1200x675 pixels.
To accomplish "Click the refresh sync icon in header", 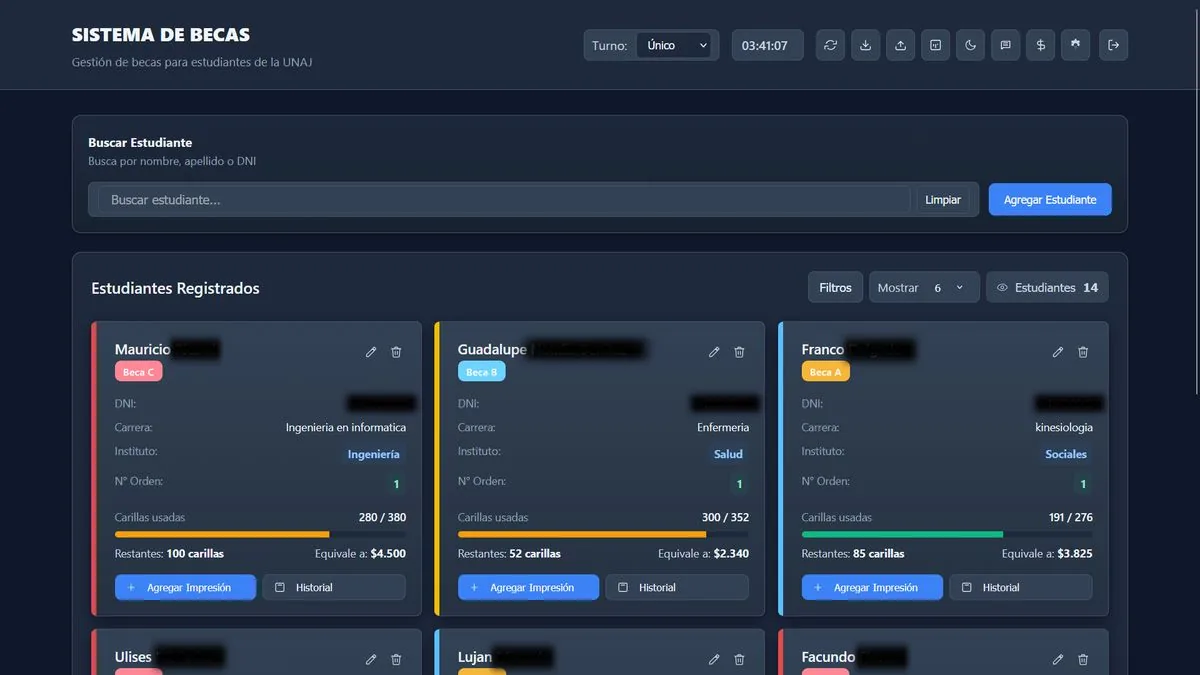I will point(830,45).
